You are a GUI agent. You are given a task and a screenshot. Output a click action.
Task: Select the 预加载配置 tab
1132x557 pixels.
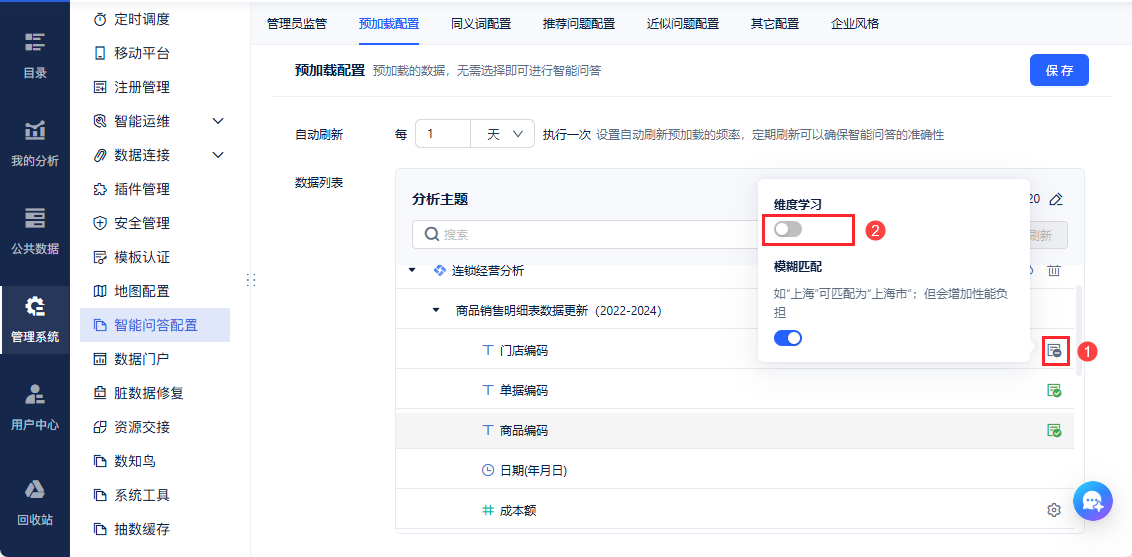pos(388,23)
